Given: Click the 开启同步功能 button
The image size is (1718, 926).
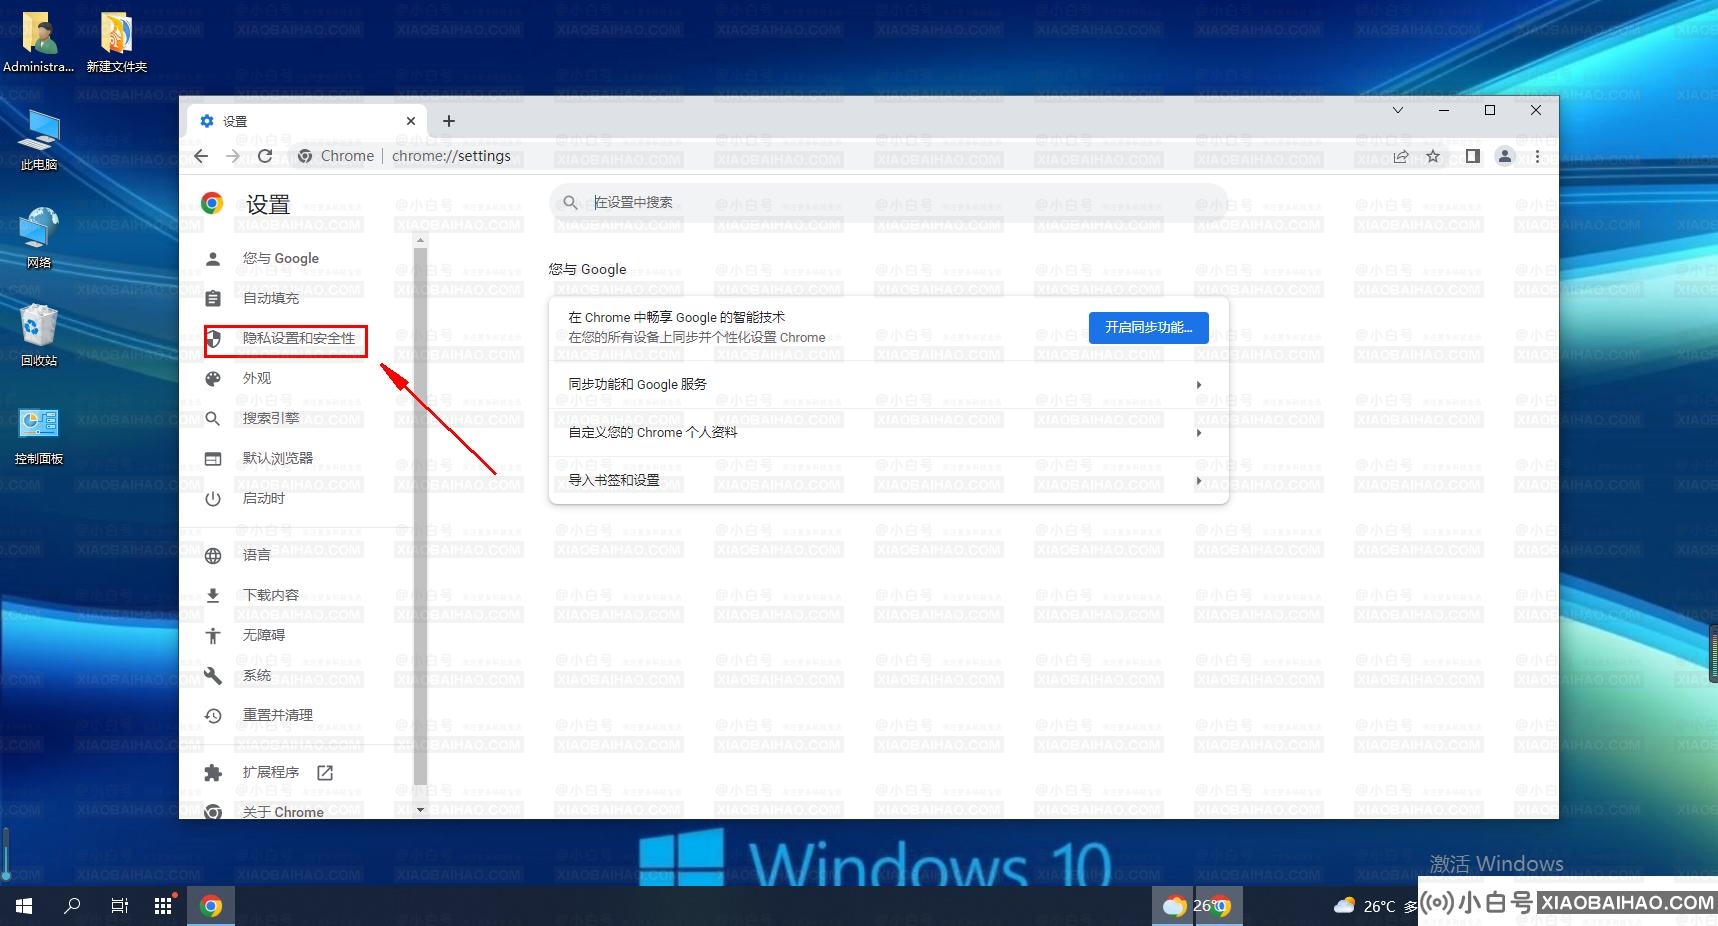Looking at the screenshot, I should tap(1148, 327).
